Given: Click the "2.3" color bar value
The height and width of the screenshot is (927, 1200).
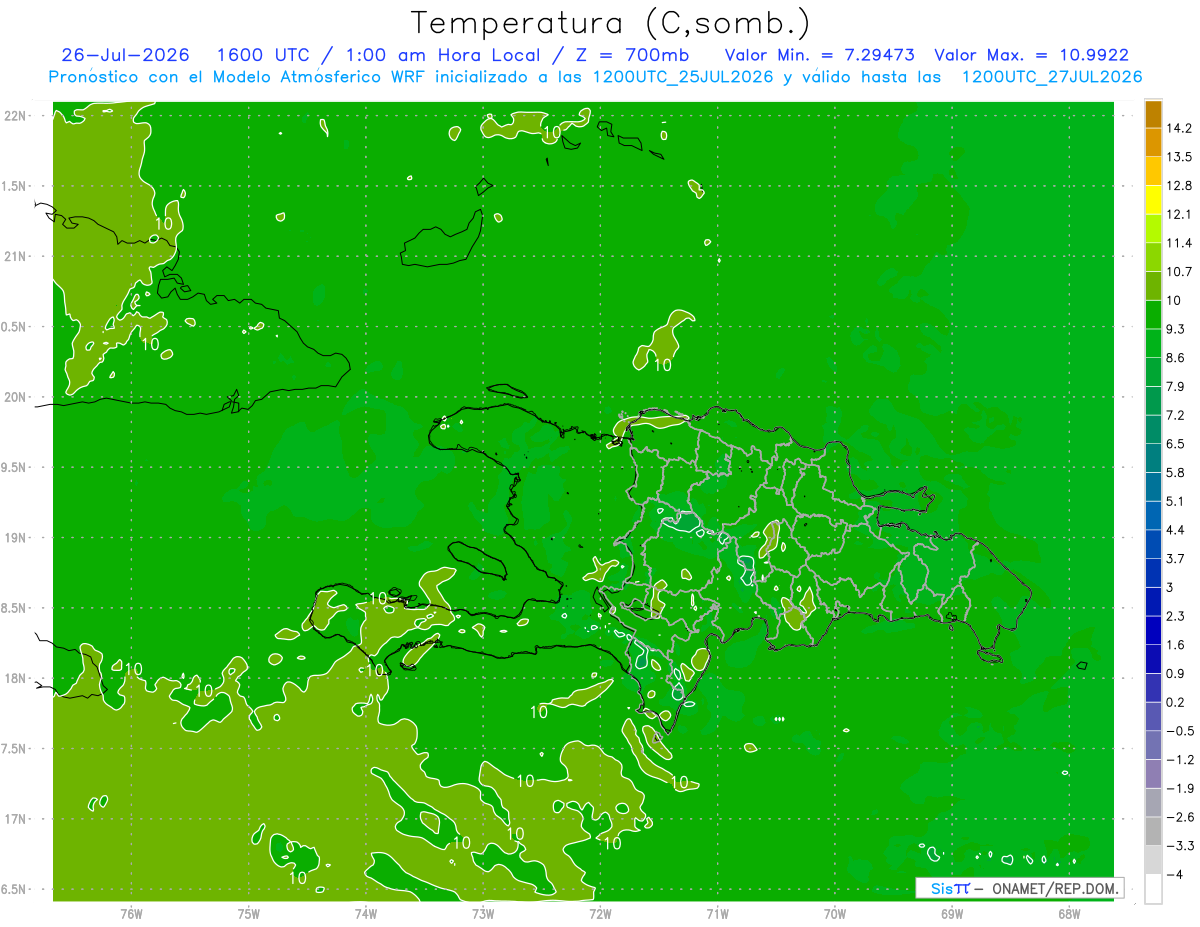Looking at the screenshot, I should 1177,616.
